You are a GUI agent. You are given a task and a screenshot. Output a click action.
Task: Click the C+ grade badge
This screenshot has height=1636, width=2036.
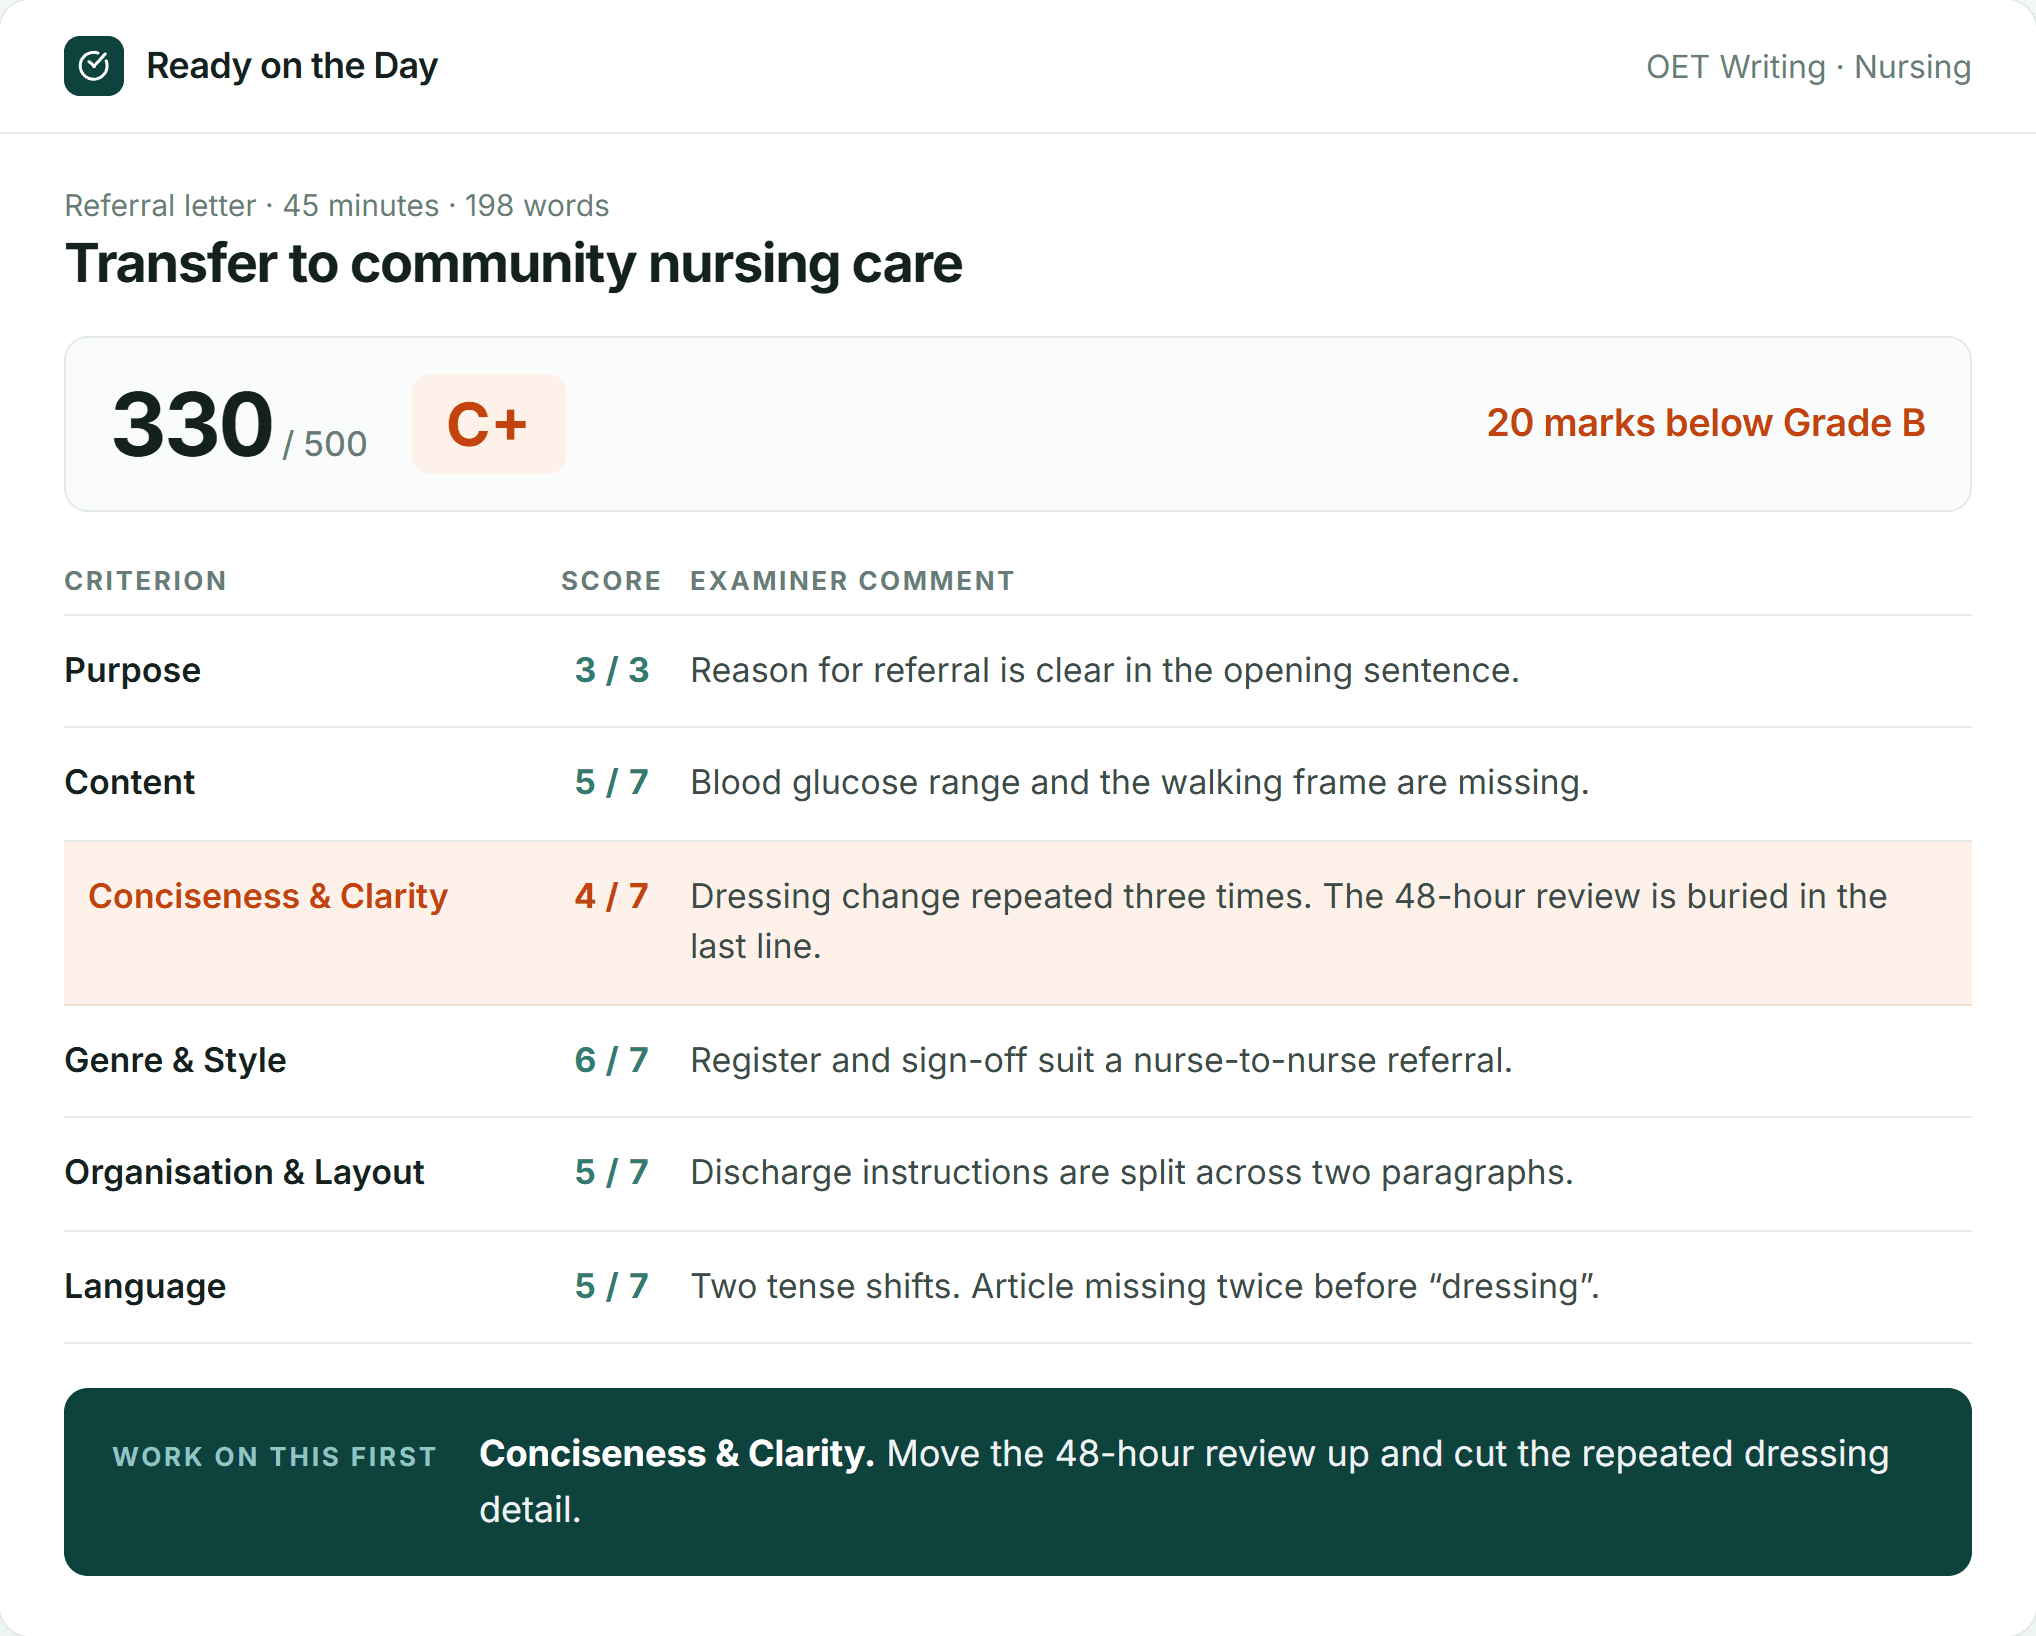488,424
